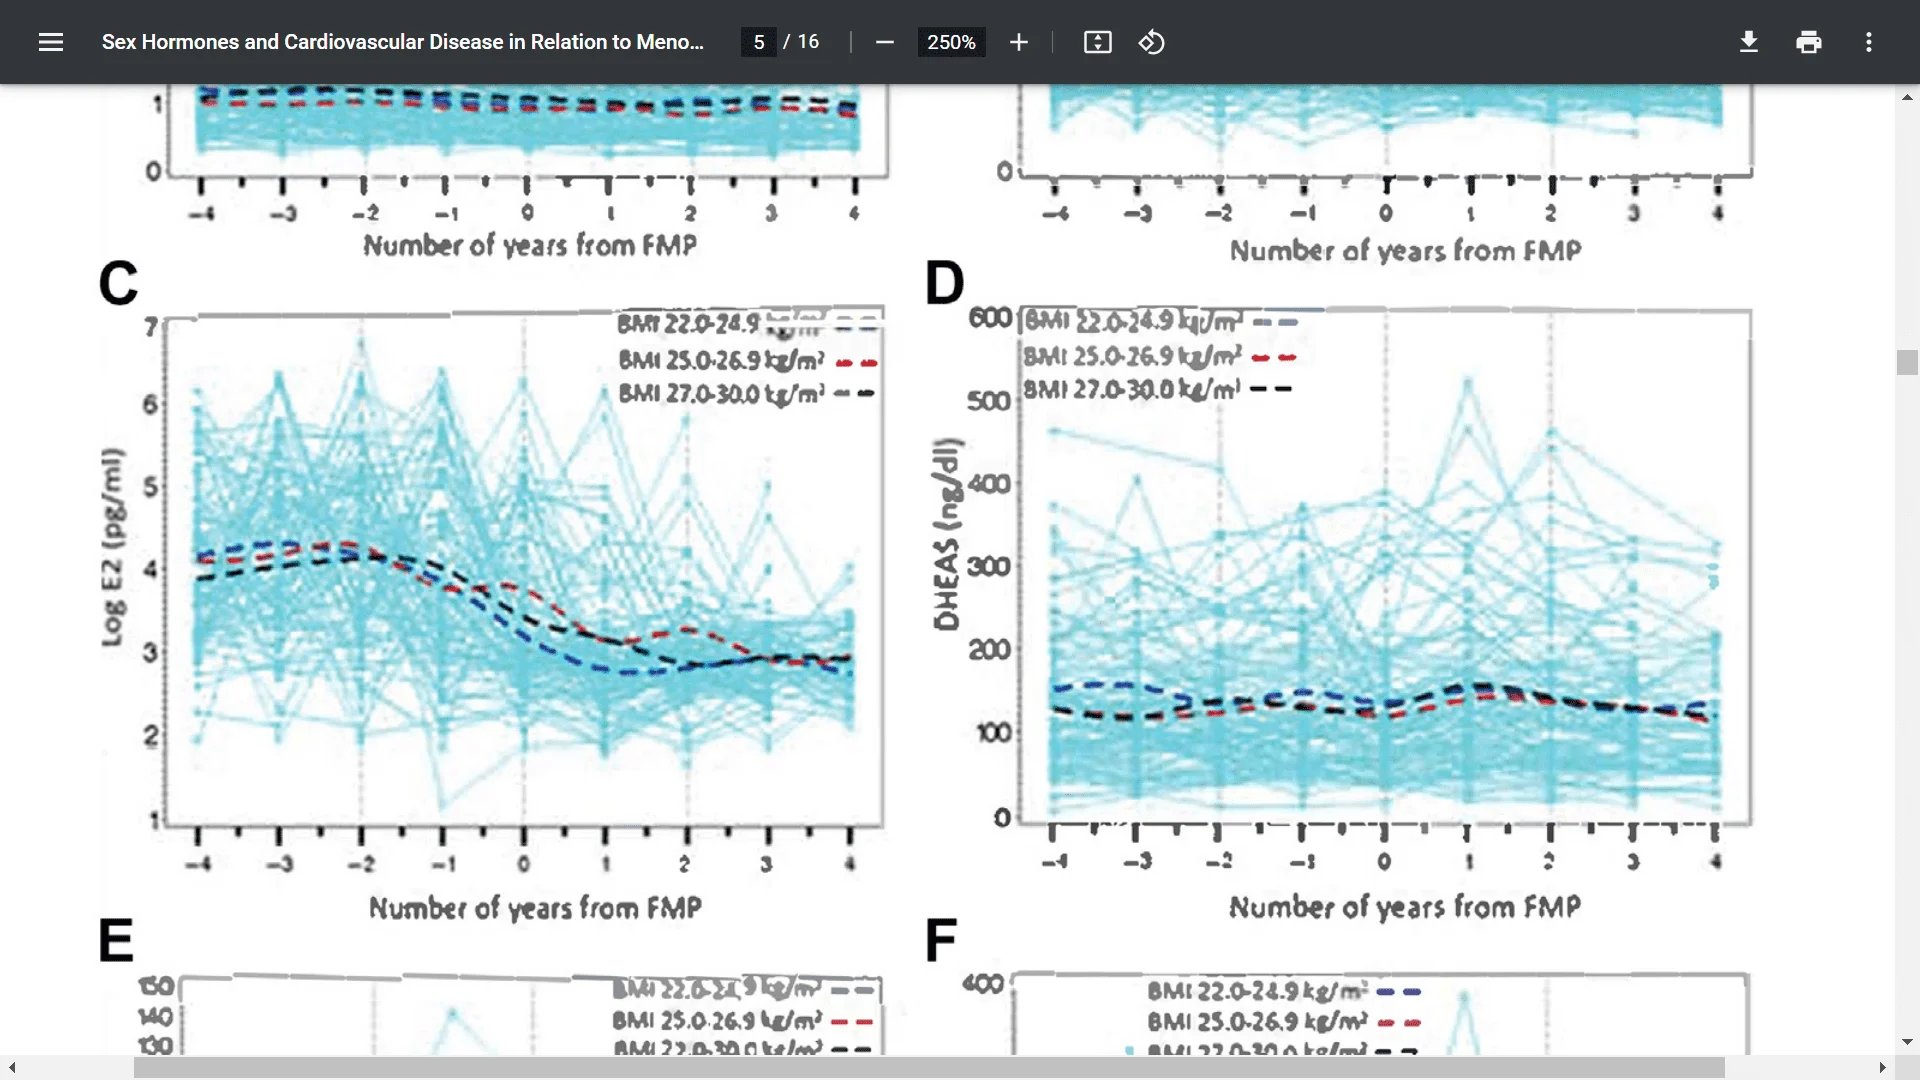Click the zoom level field showing 250%
Image resolution: width=1920 pixels, height=1080 pixels.
(x=951, y=42)
